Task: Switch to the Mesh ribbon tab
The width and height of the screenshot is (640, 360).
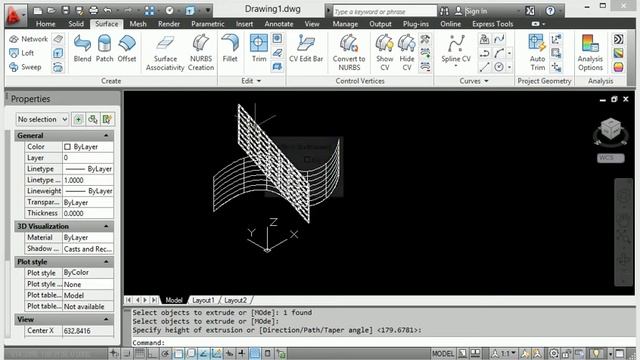Action: click(x=138, y=24)
